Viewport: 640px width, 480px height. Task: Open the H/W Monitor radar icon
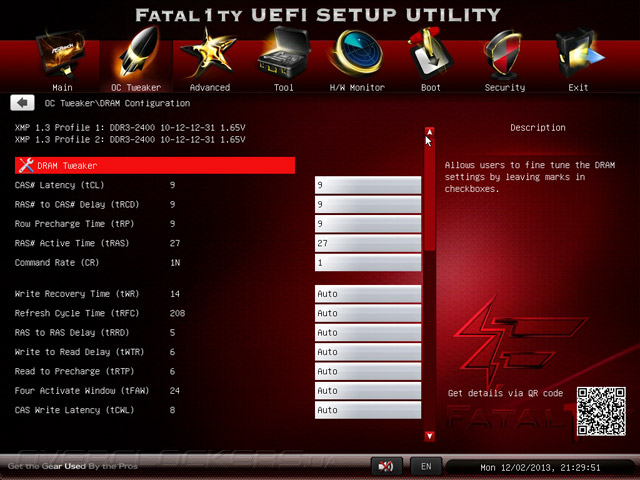click(x=356, y=53)
